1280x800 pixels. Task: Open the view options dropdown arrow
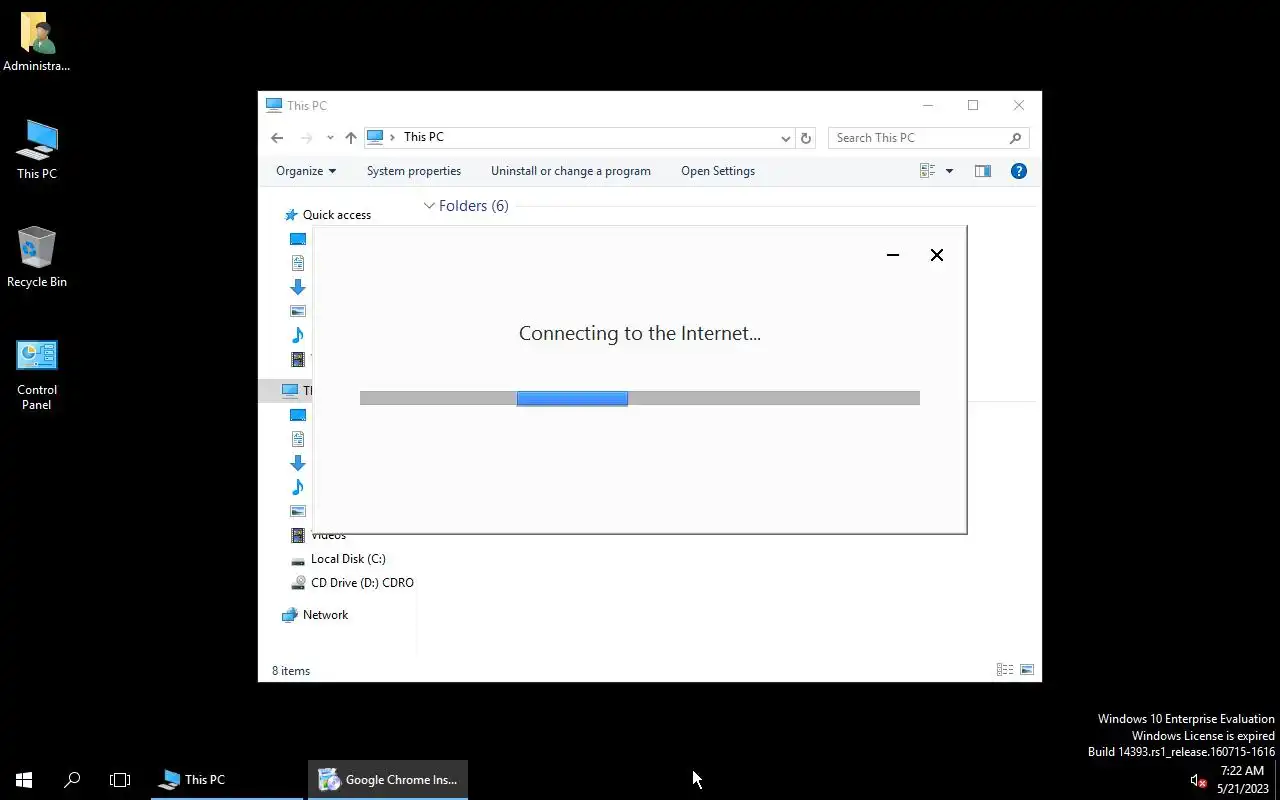click(949, 171)
